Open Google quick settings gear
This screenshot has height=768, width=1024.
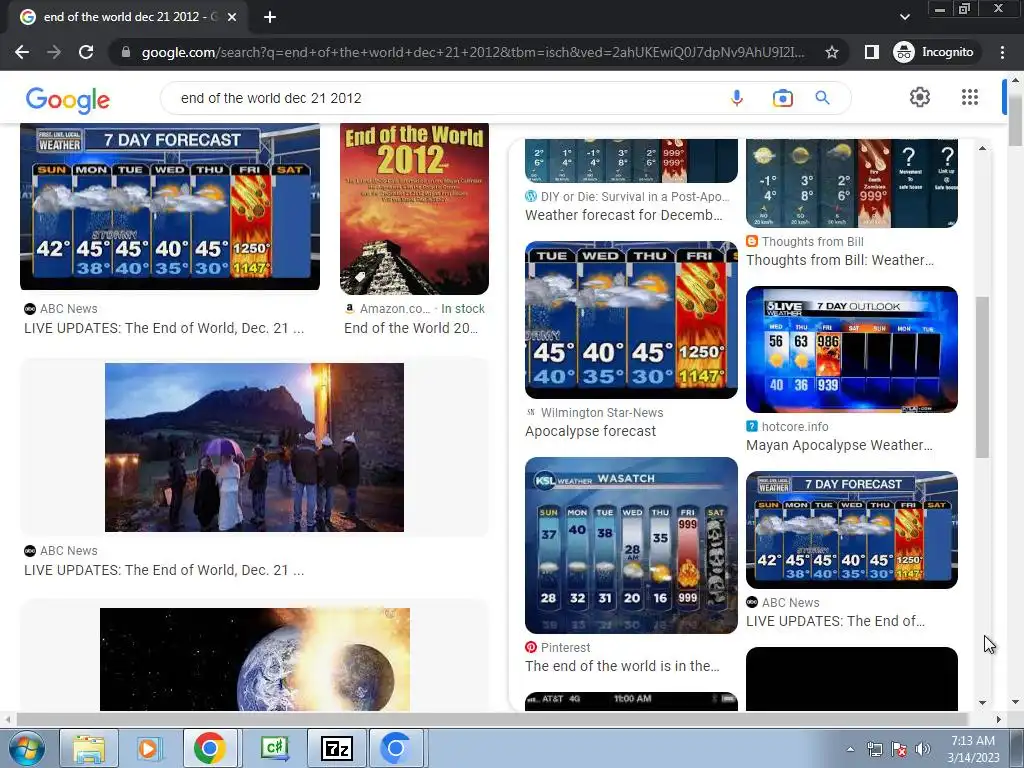920,97
